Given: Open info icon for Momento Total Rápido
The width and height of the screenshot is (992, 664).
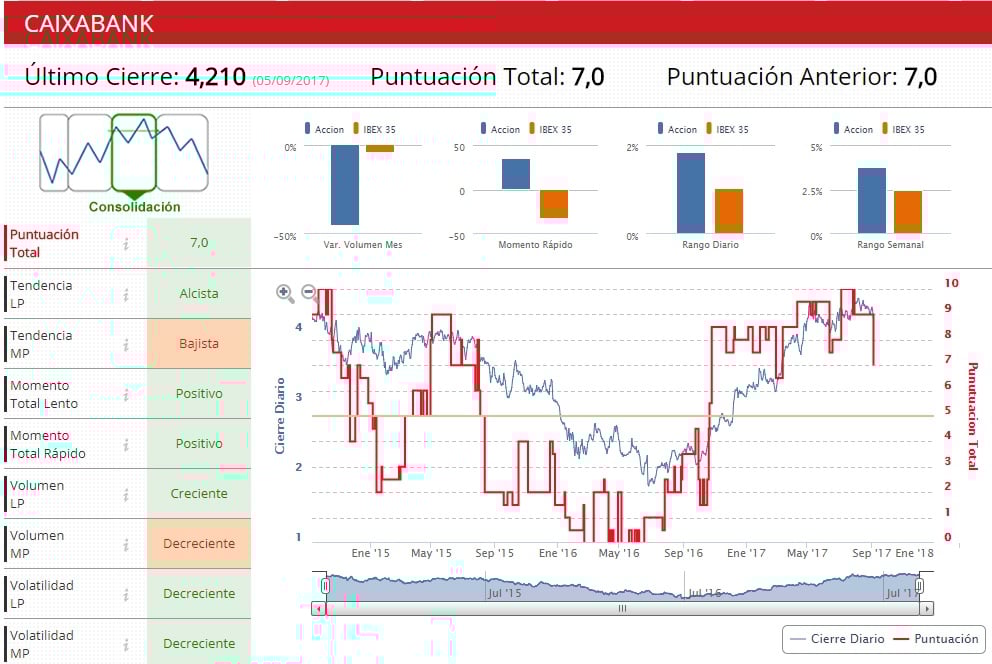Looking at the screenshot, I should click(126, 444).
